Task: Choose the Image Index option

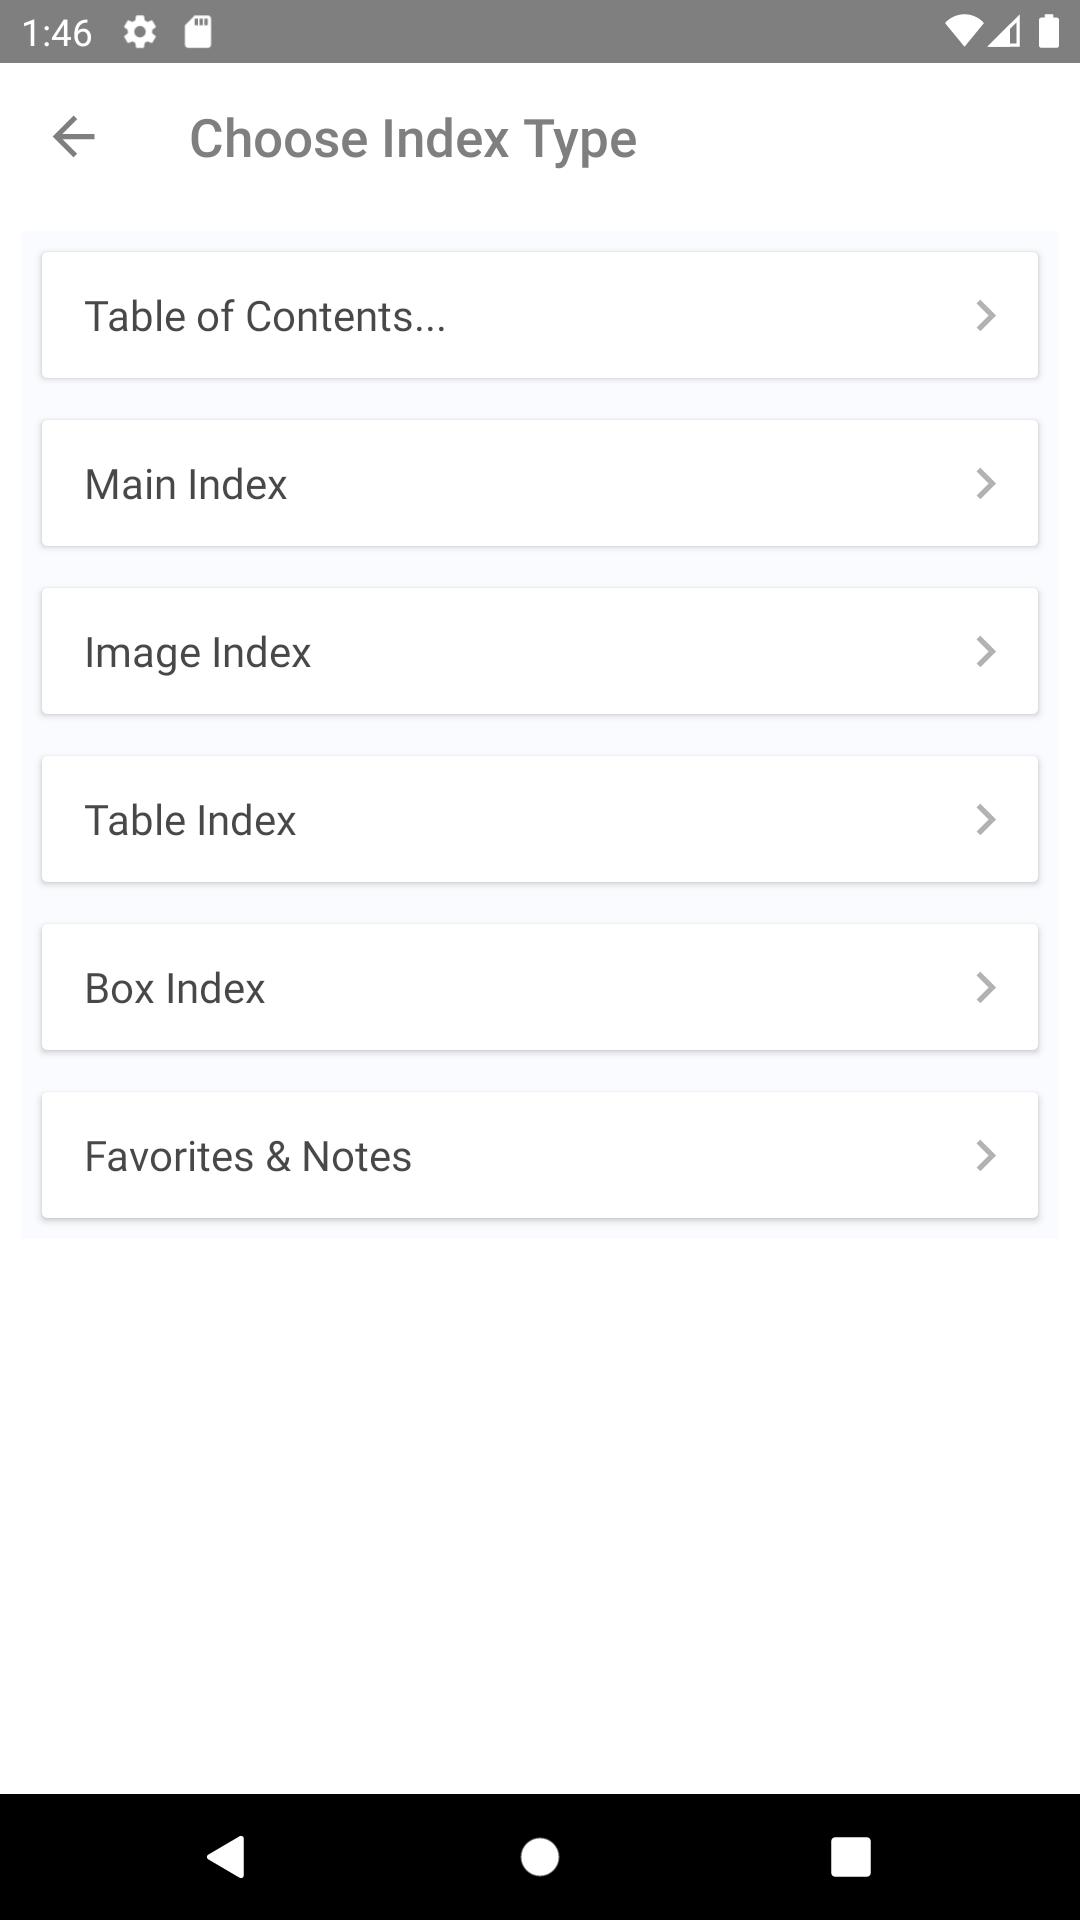Action: click(x=540, y=651)
